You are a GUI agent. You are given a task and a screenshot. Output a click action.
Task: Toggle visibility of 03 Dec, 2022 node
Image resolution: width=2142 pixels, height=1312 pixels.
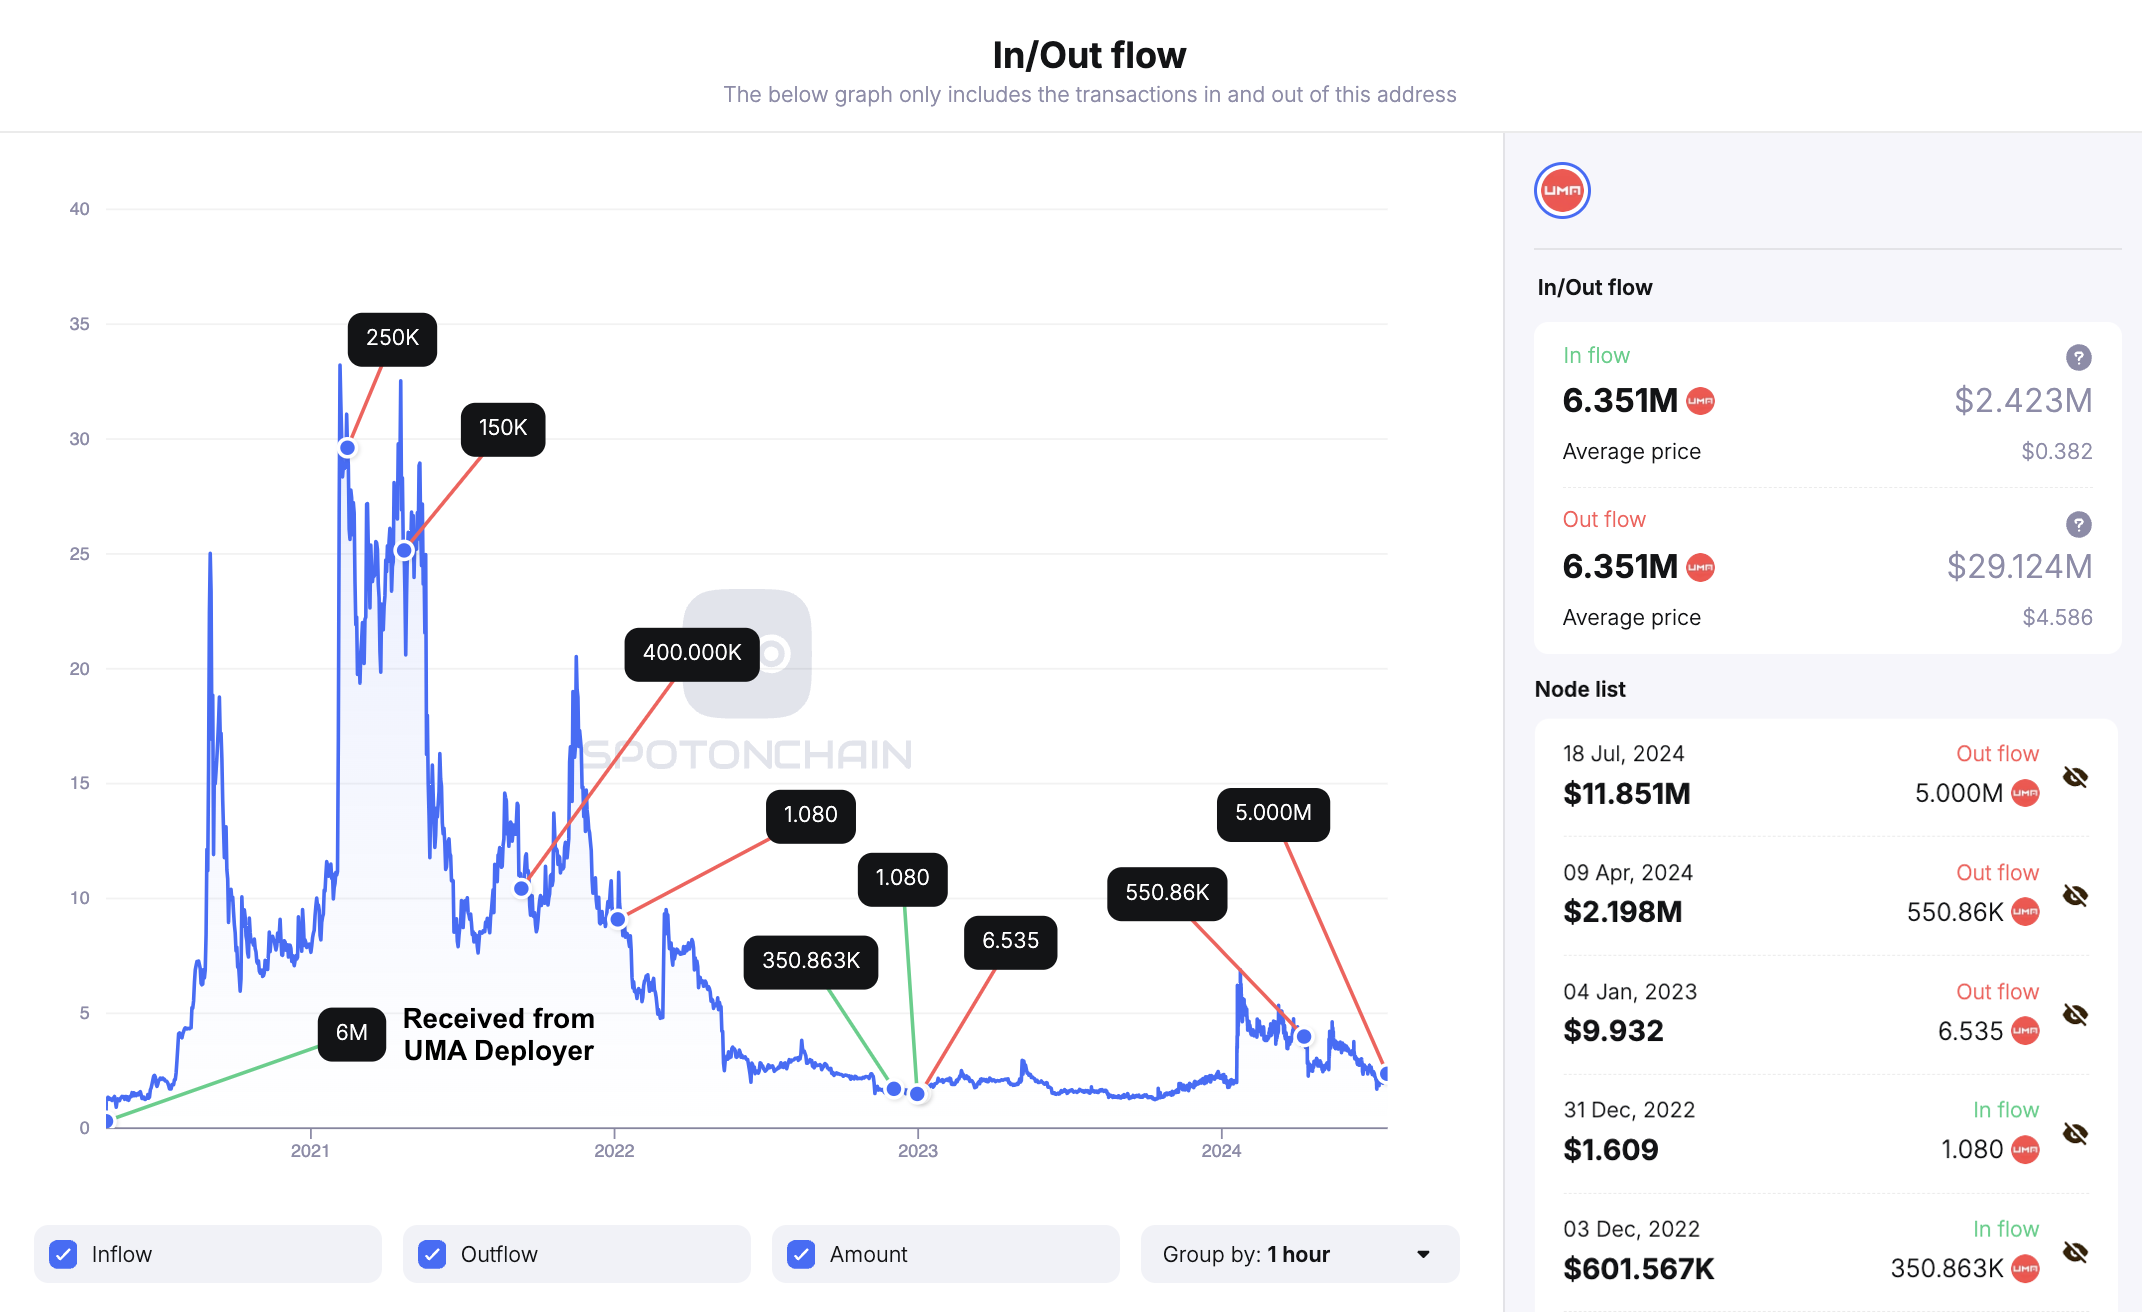coord(2075,1252)
